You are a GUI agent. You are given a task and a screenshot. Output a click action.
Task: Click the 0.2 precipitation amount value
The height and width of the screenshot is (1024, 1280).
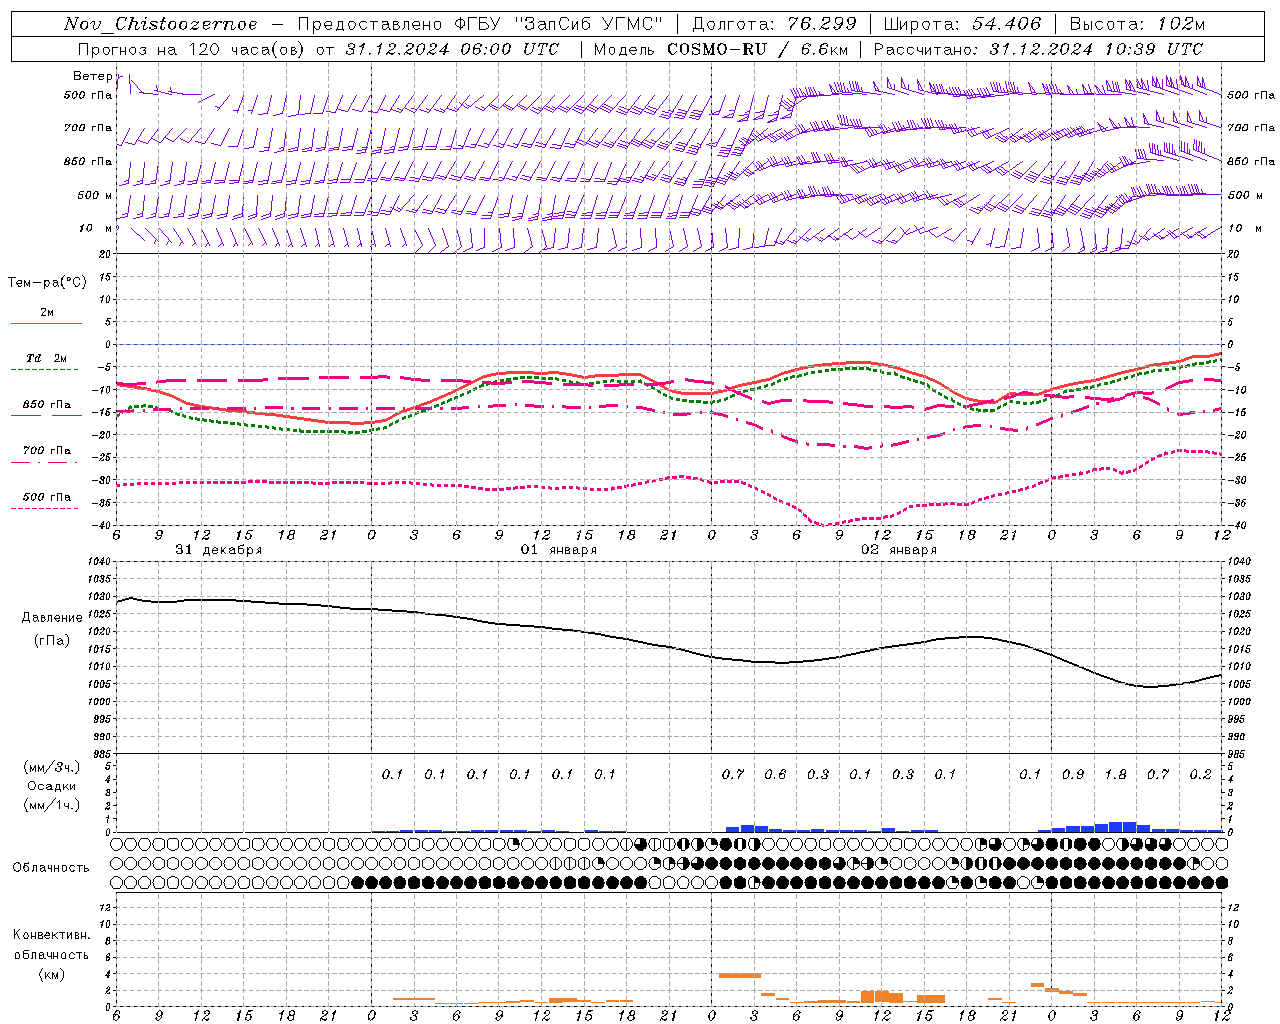(x=1200, y=774)
